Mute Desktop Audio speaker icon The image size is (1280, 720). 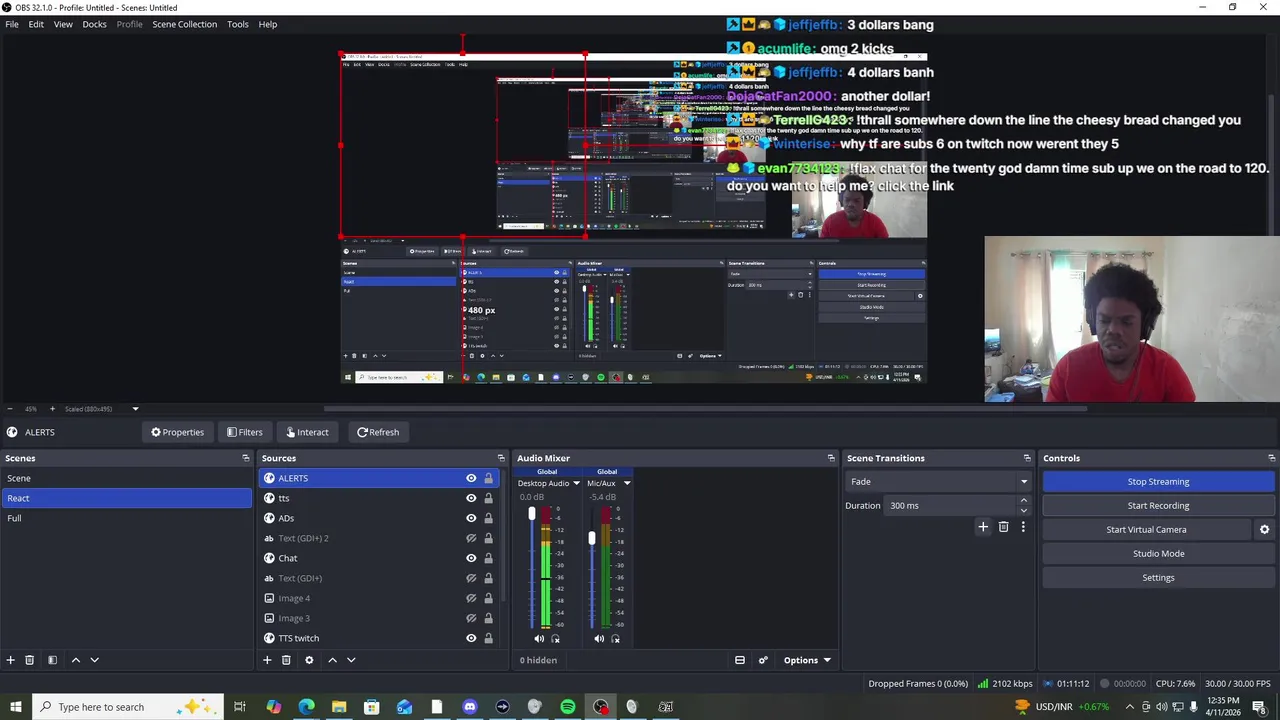(x=539, y=639)
